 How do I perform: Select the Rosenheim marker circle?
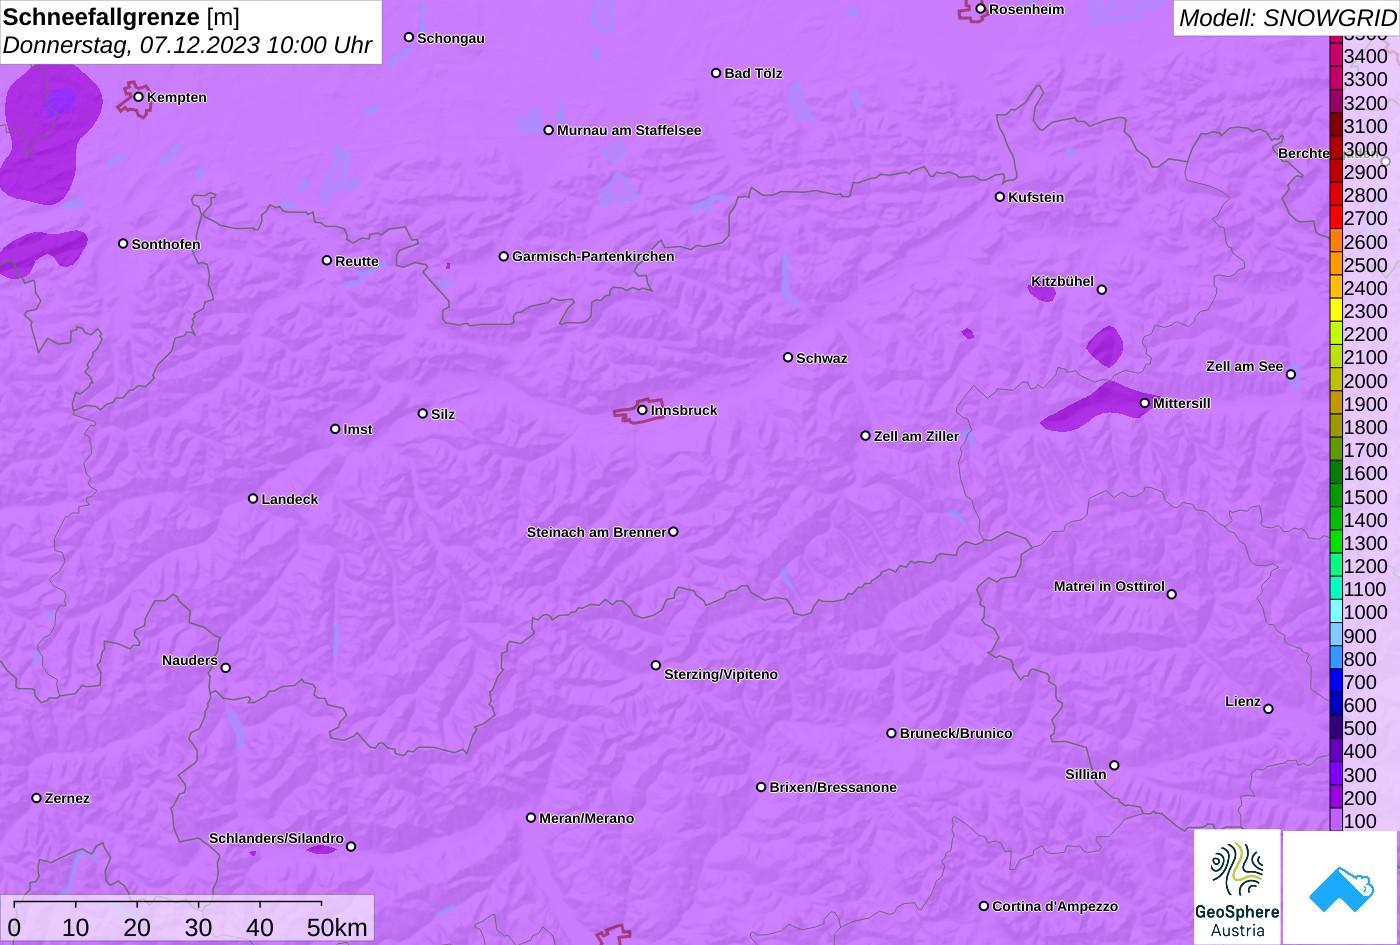(x=981, y=9)
